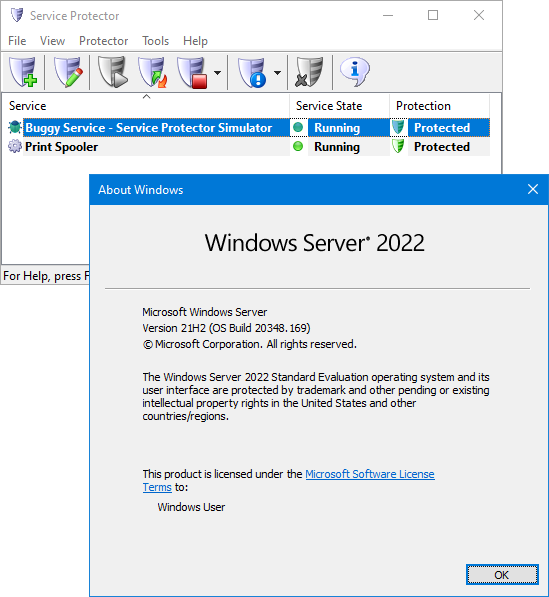Click the shield with blue exclamation icon
549x597 pixels.
point(252,72)
